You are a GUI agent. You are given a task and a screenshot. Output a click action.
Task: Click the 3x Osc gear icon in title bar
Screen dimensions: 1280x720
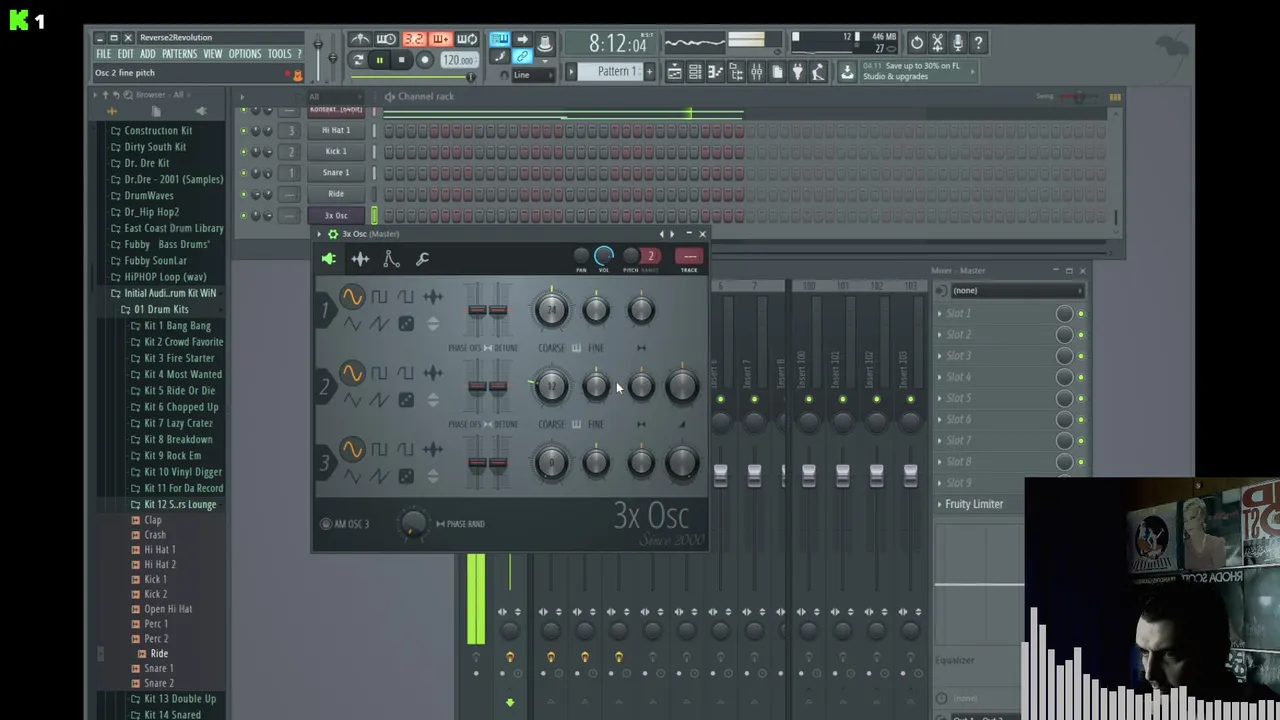coord(333,234)
